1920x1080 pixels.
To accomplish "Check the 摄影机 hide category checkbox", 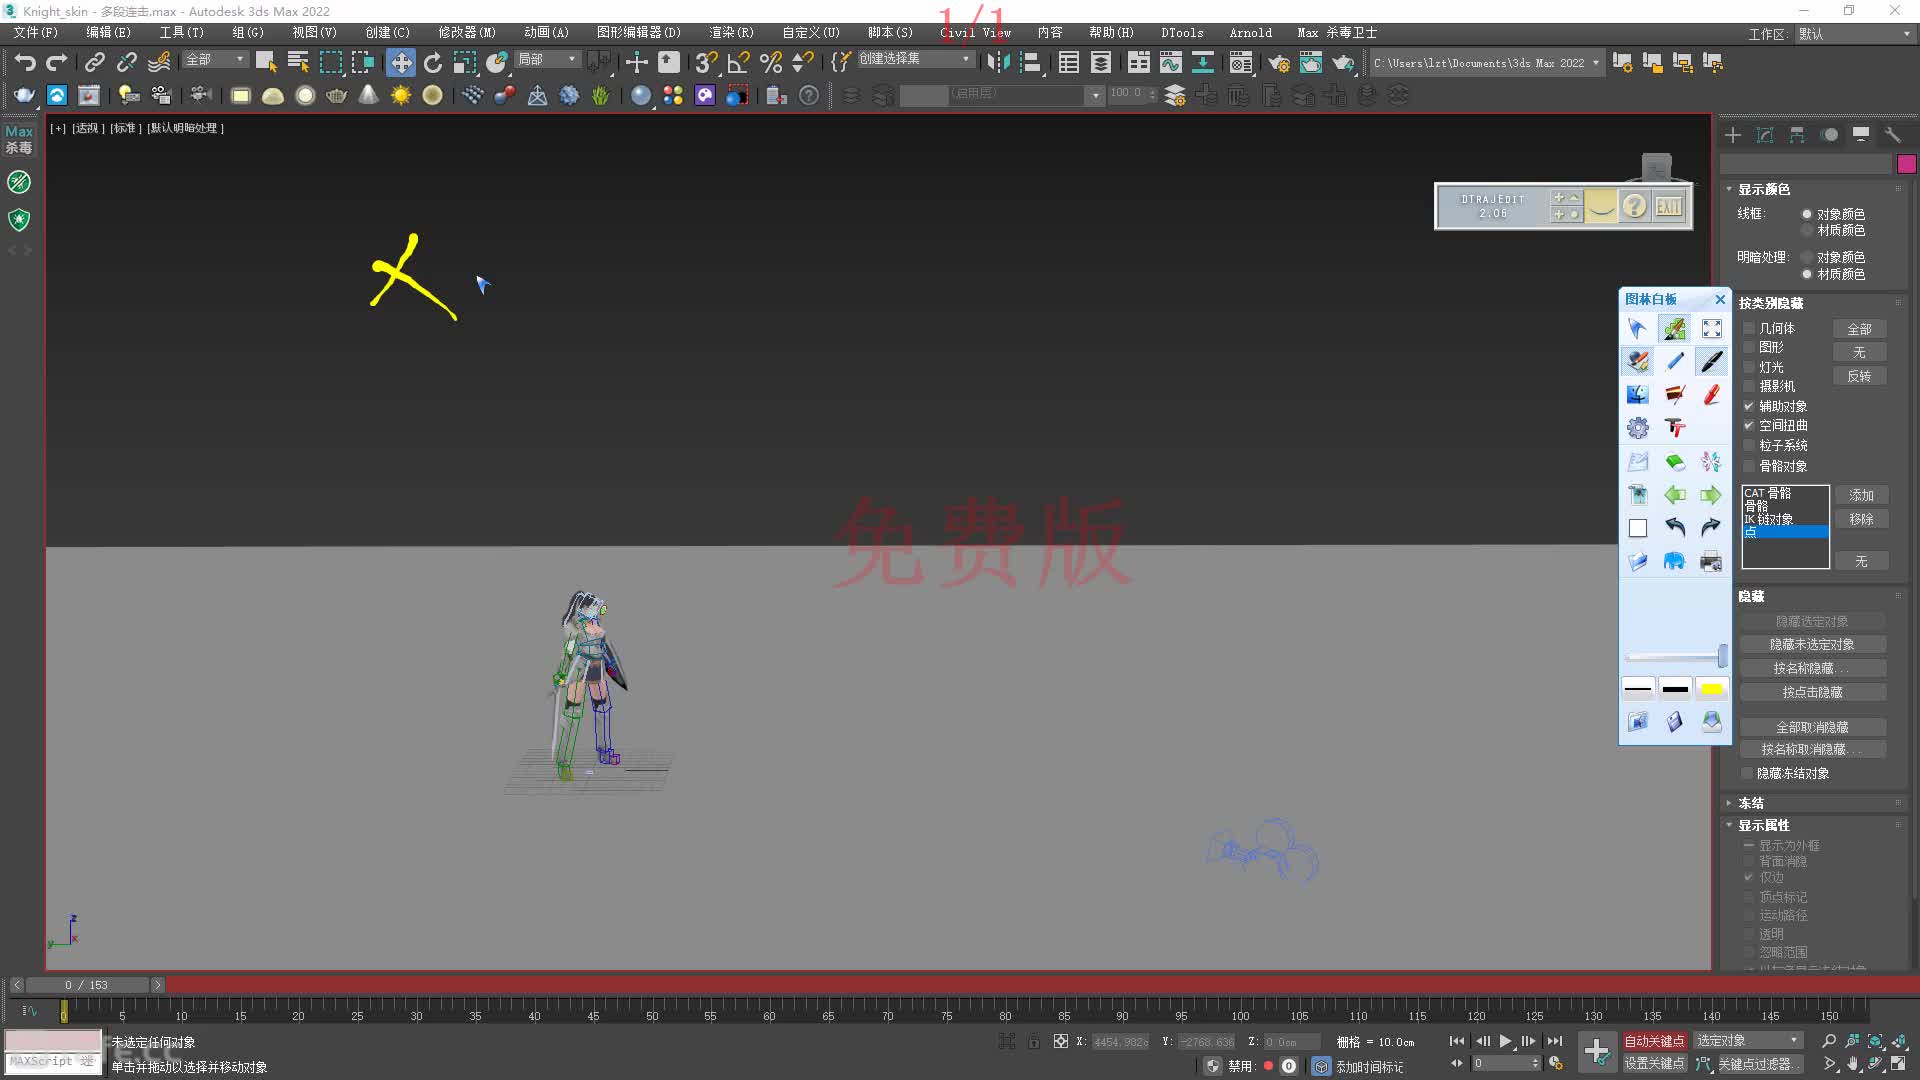I will pyautogui.click(x=1748, y=386).
